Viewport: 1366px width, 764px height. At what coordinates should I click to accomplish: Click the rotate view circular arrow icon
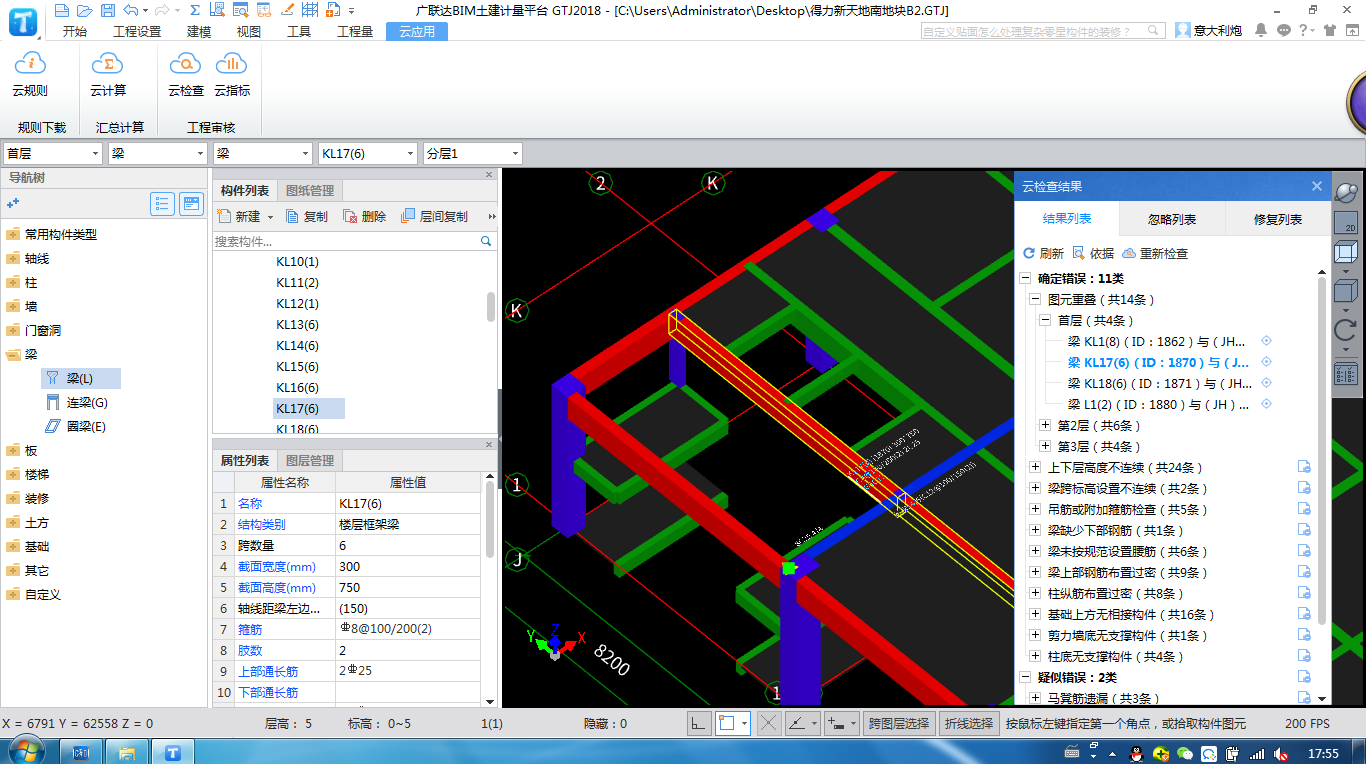tap(1346, 331)
